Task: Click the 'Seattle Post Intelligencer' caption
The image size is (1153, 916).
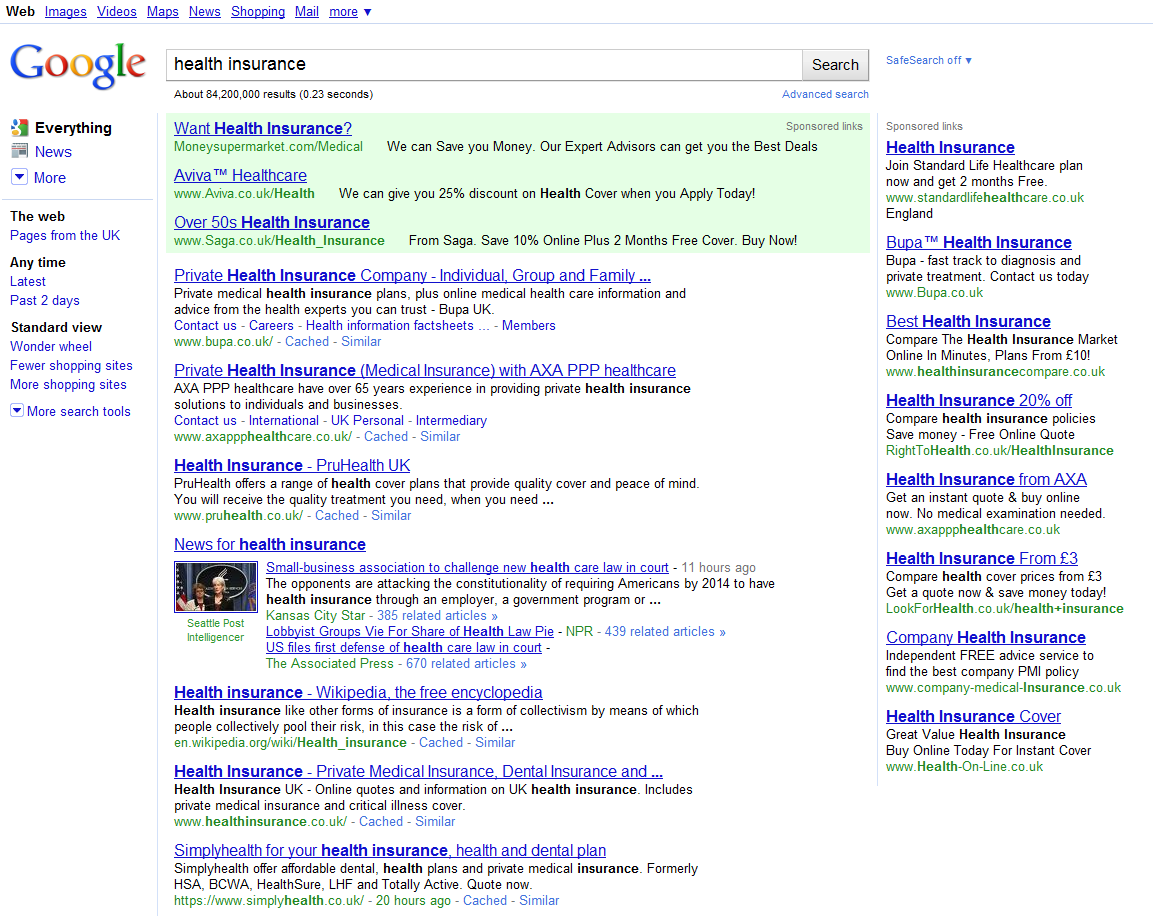Action: click(x=215, y=630)
